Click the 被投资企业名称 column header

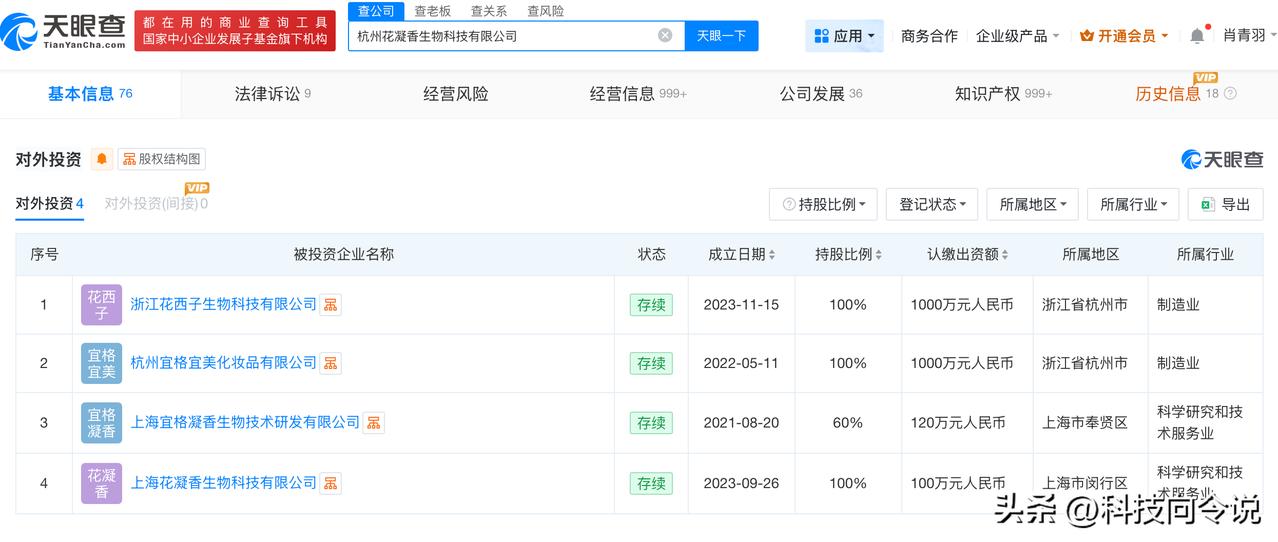pos(343,255)
